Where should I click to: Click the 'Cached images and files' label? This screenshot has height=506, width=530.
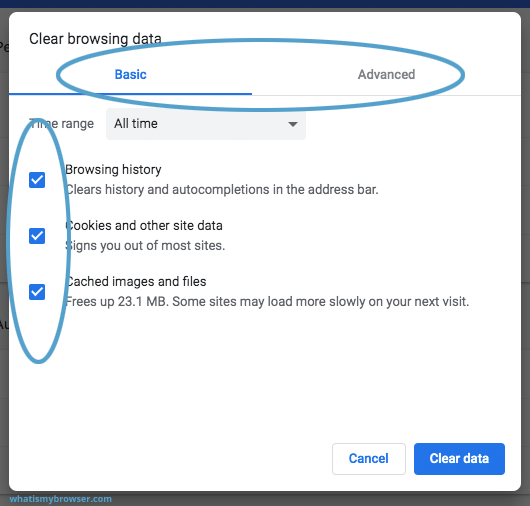click(136, 282)
